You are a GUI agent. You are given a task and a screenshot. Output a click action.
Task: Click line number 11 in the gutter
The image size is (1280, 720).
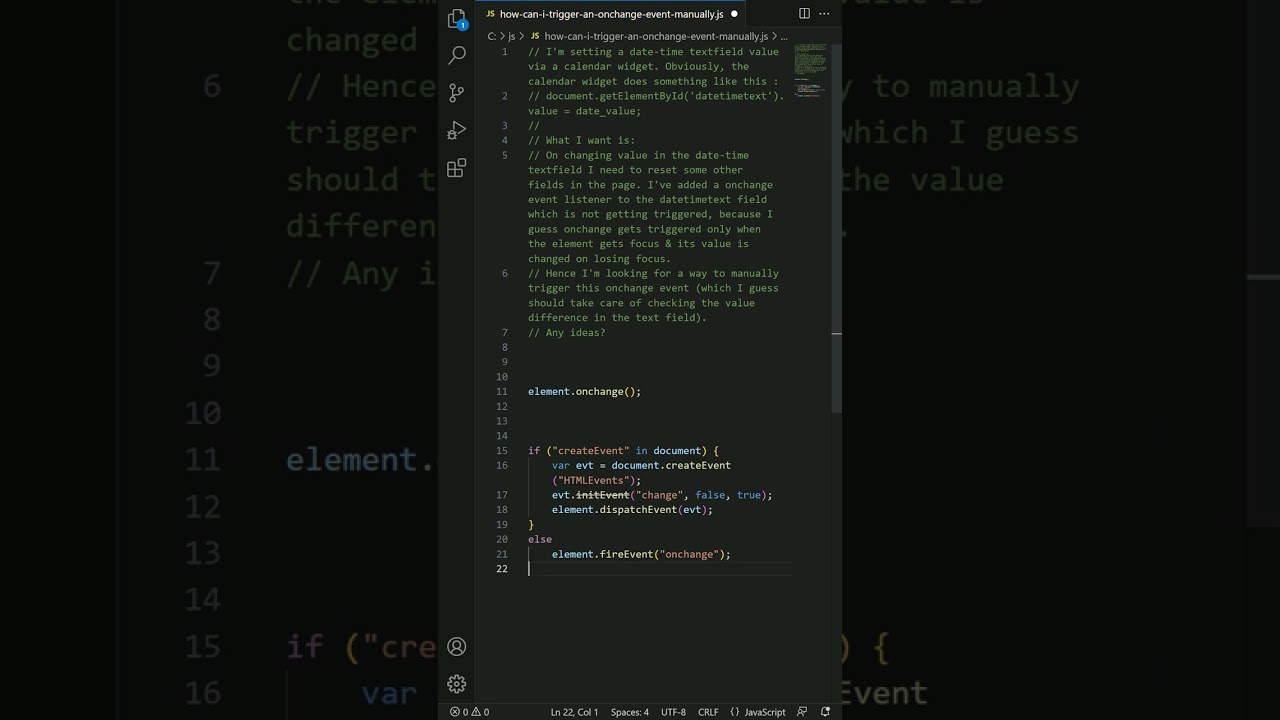[502, 391]
